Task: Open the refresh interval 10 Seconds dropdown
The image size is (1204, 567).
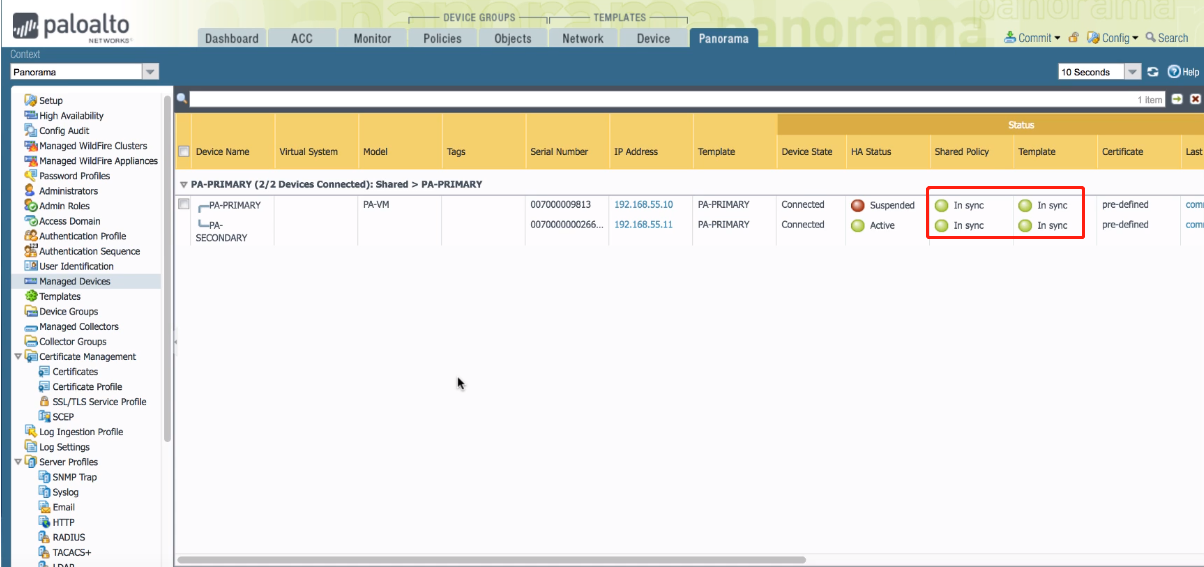Action: coord(1132,72)
